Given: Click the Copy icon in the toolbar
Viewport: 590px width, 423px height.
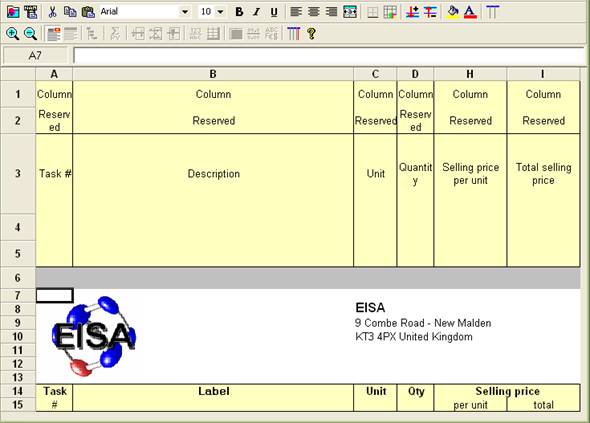Looking at the screenshot, I should pos(70,12).
